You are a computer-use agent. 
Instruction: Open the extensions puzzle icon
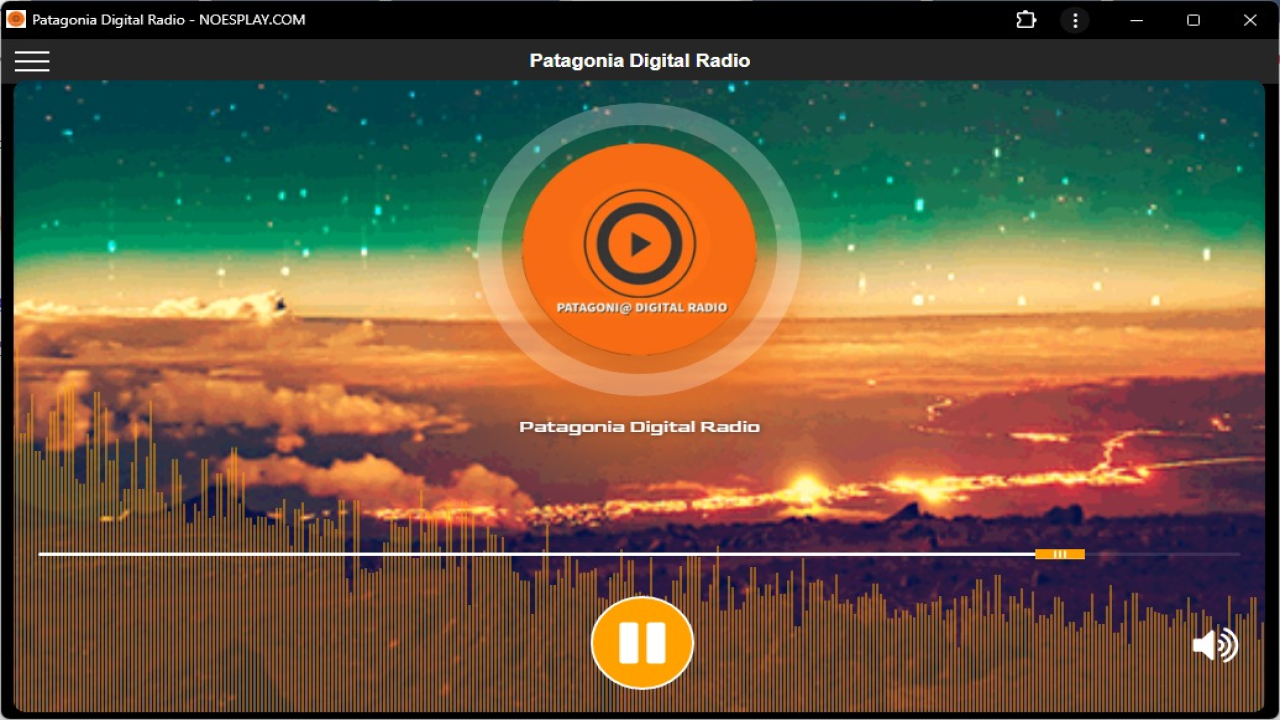coord(1026,20)
